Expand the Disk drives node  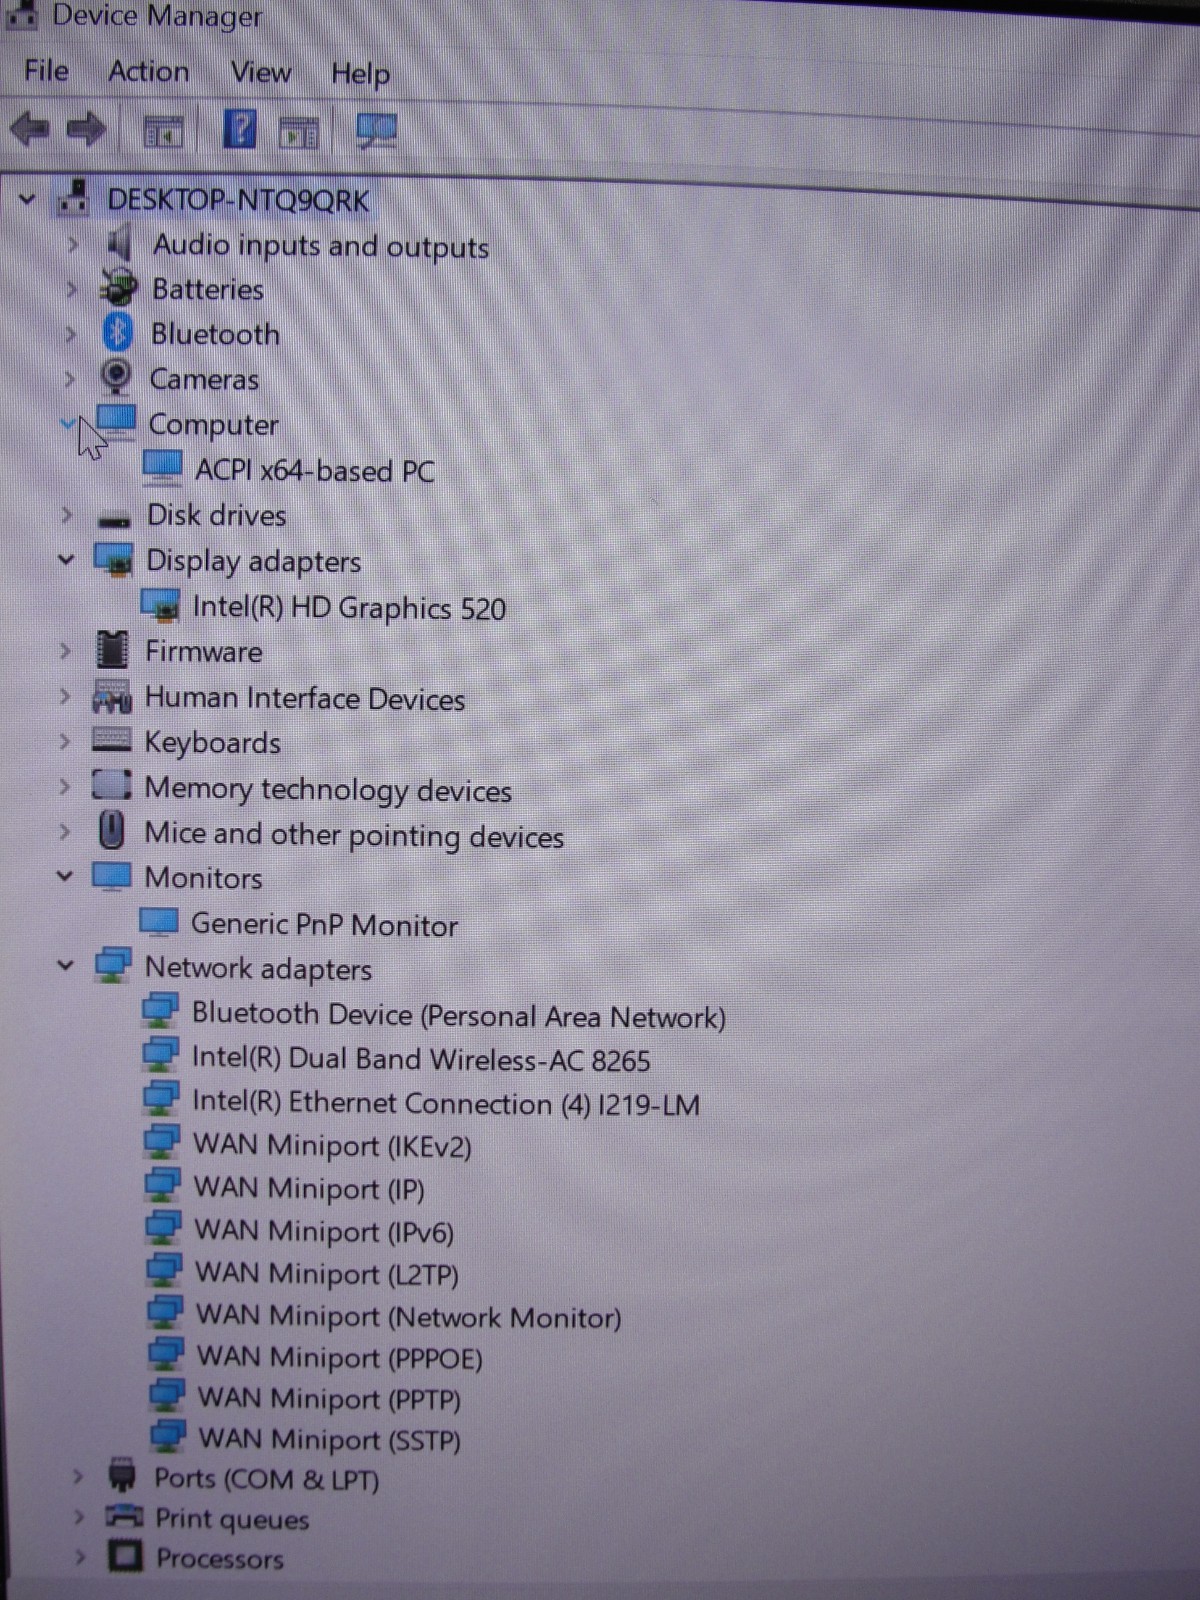(x=67, y=515)
